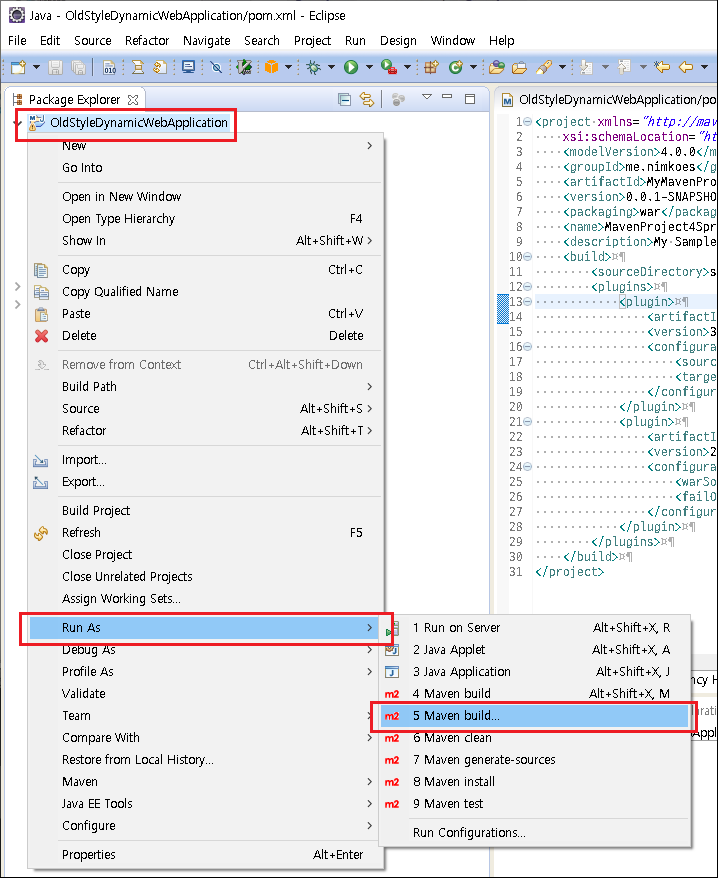Open the Navigate menu
718x878 pixels.
point(207,40)
